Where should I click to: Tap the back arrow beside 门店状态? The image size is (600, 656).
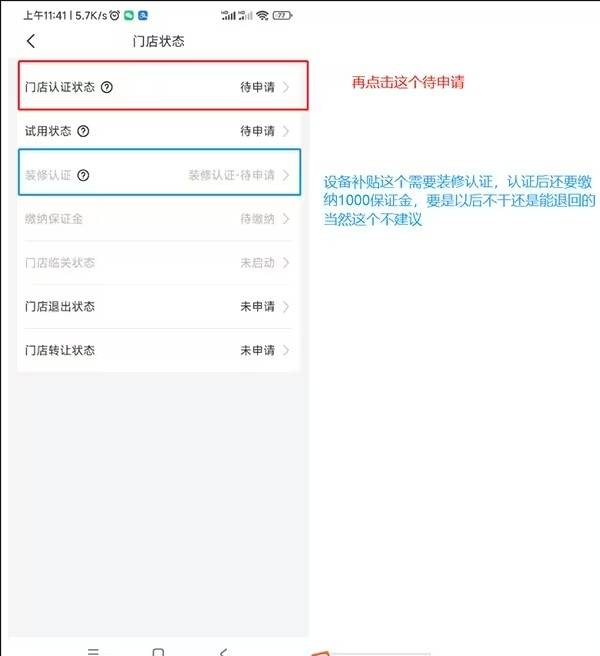[31, 41]
